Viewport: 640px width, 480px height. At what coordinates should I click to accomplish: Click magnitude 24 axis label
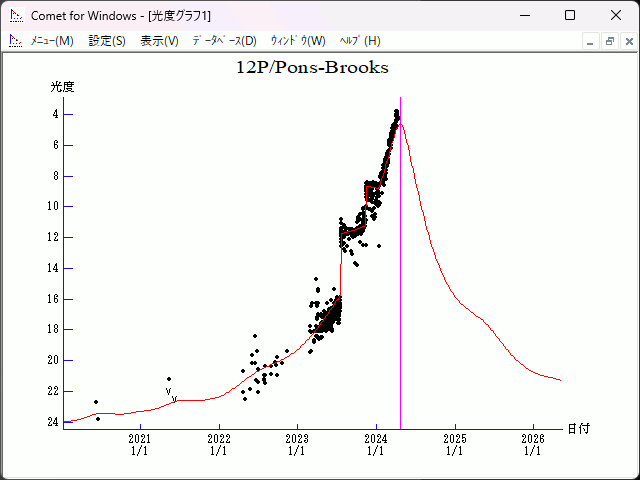[x=53, y=422]
